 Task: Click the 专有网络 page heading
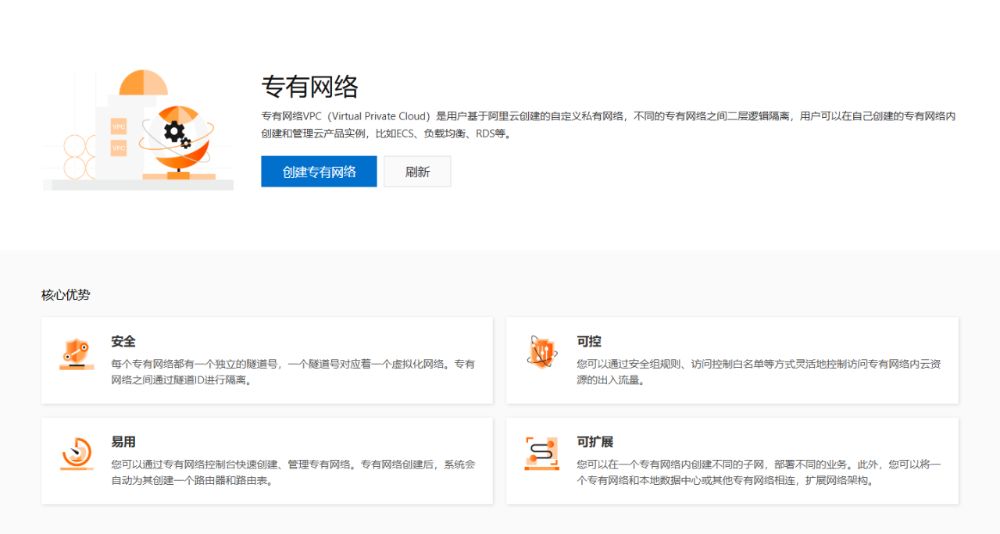tap(309, 86)
